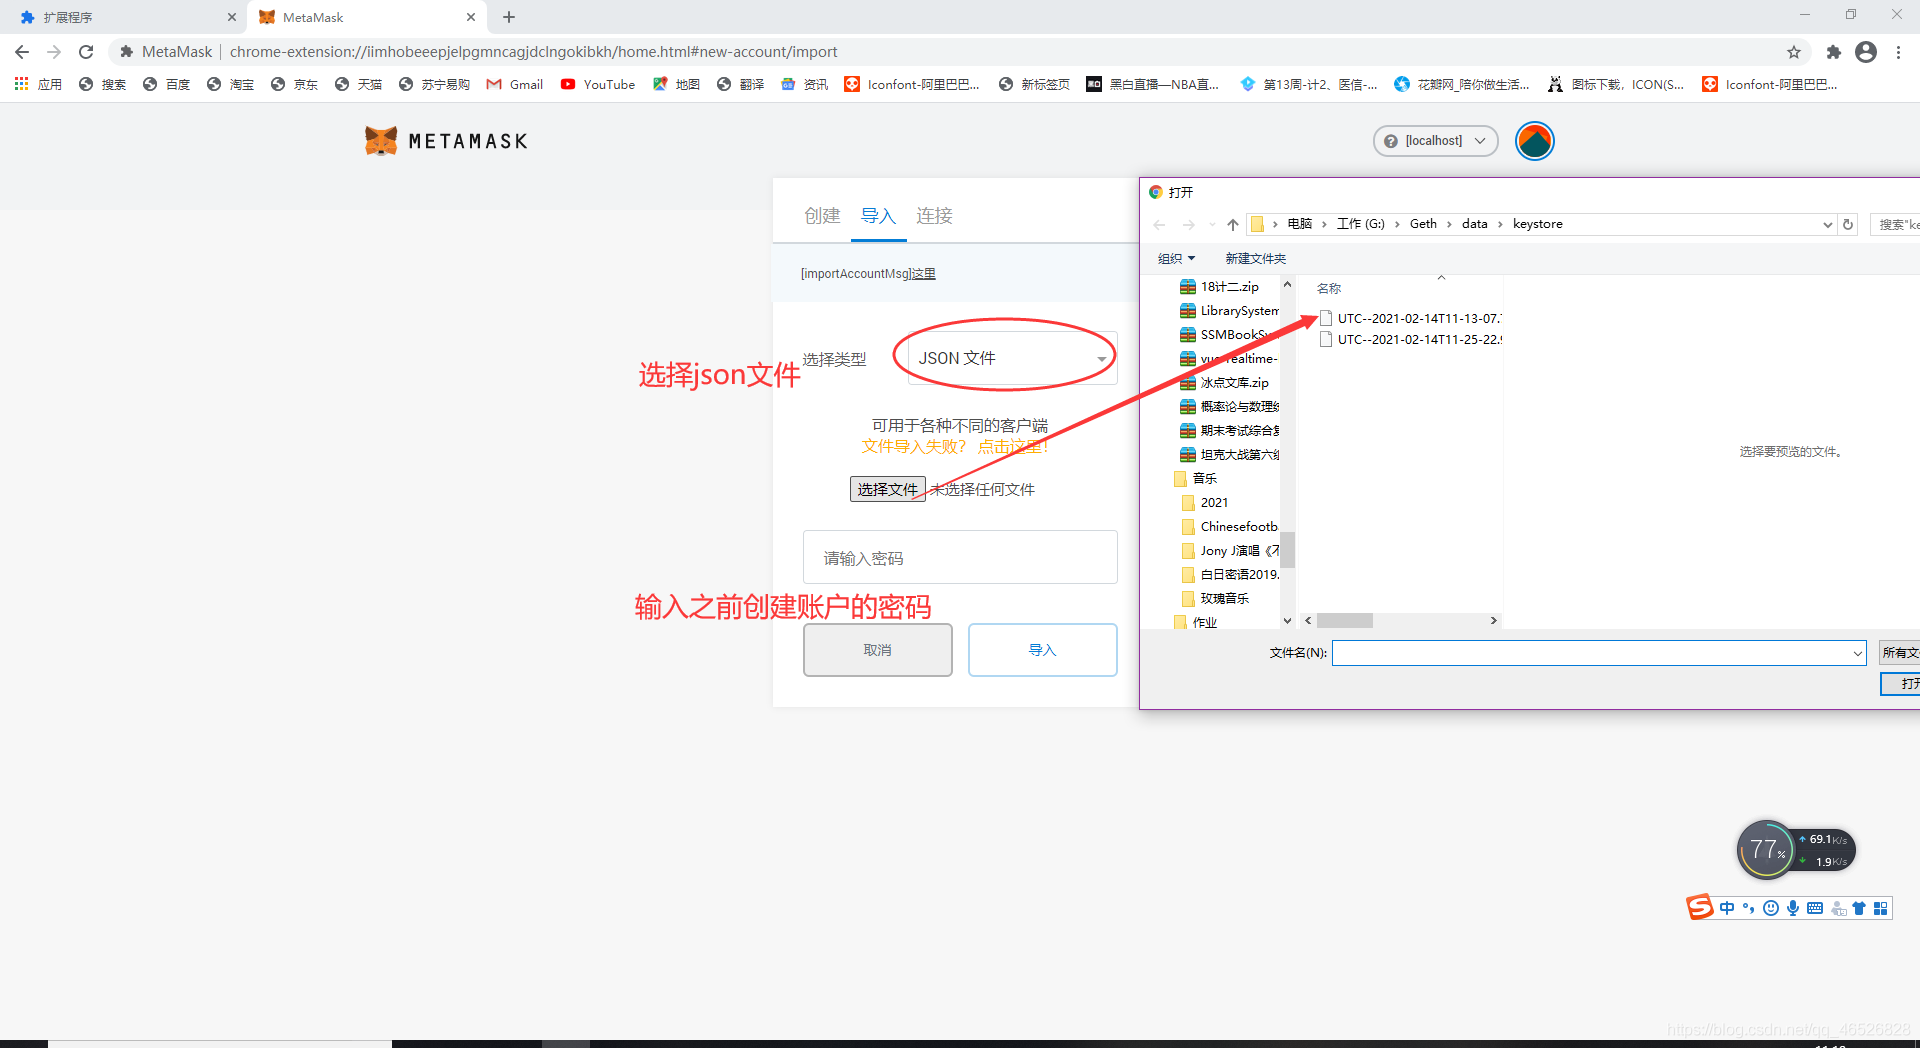Image resolution: width=1920 pixels, height=1048 pixels.
Task: Click the 导入 import button
Action: (x=1043, y=650)
